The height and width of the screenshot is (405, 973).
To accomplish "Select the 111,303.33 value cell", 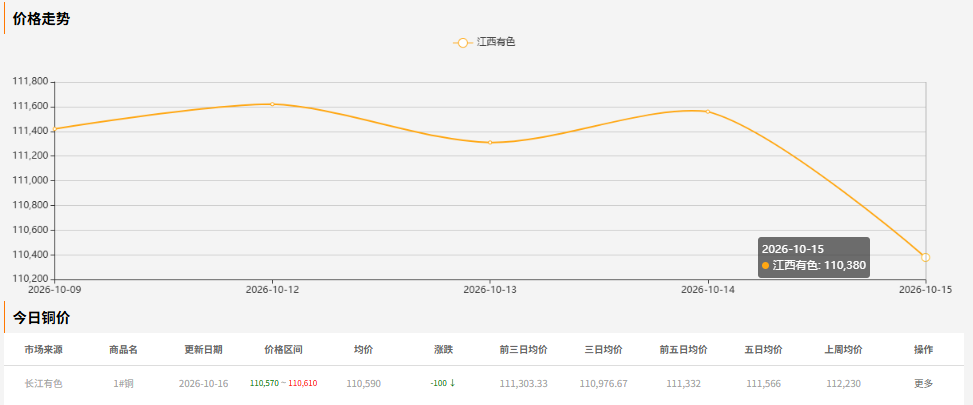I will (x=524, y=384).
